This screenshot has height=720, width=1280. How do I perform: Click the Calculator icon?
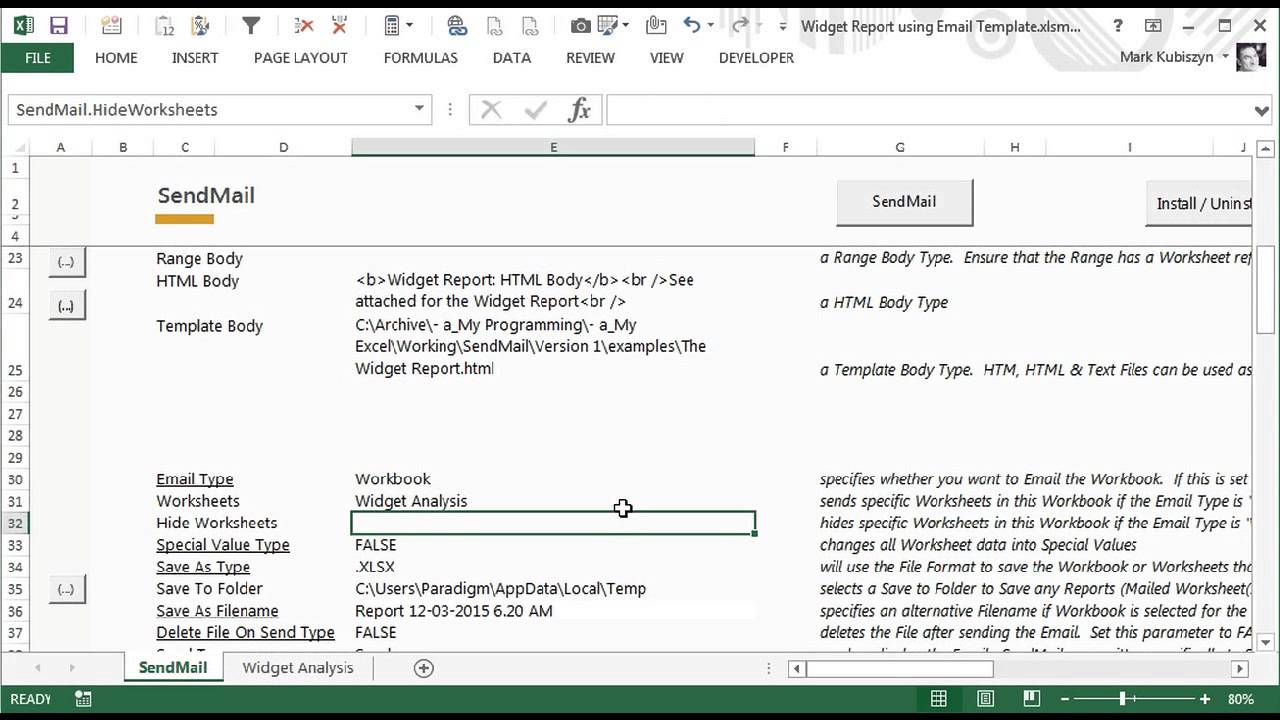click(x=393, y=26)
